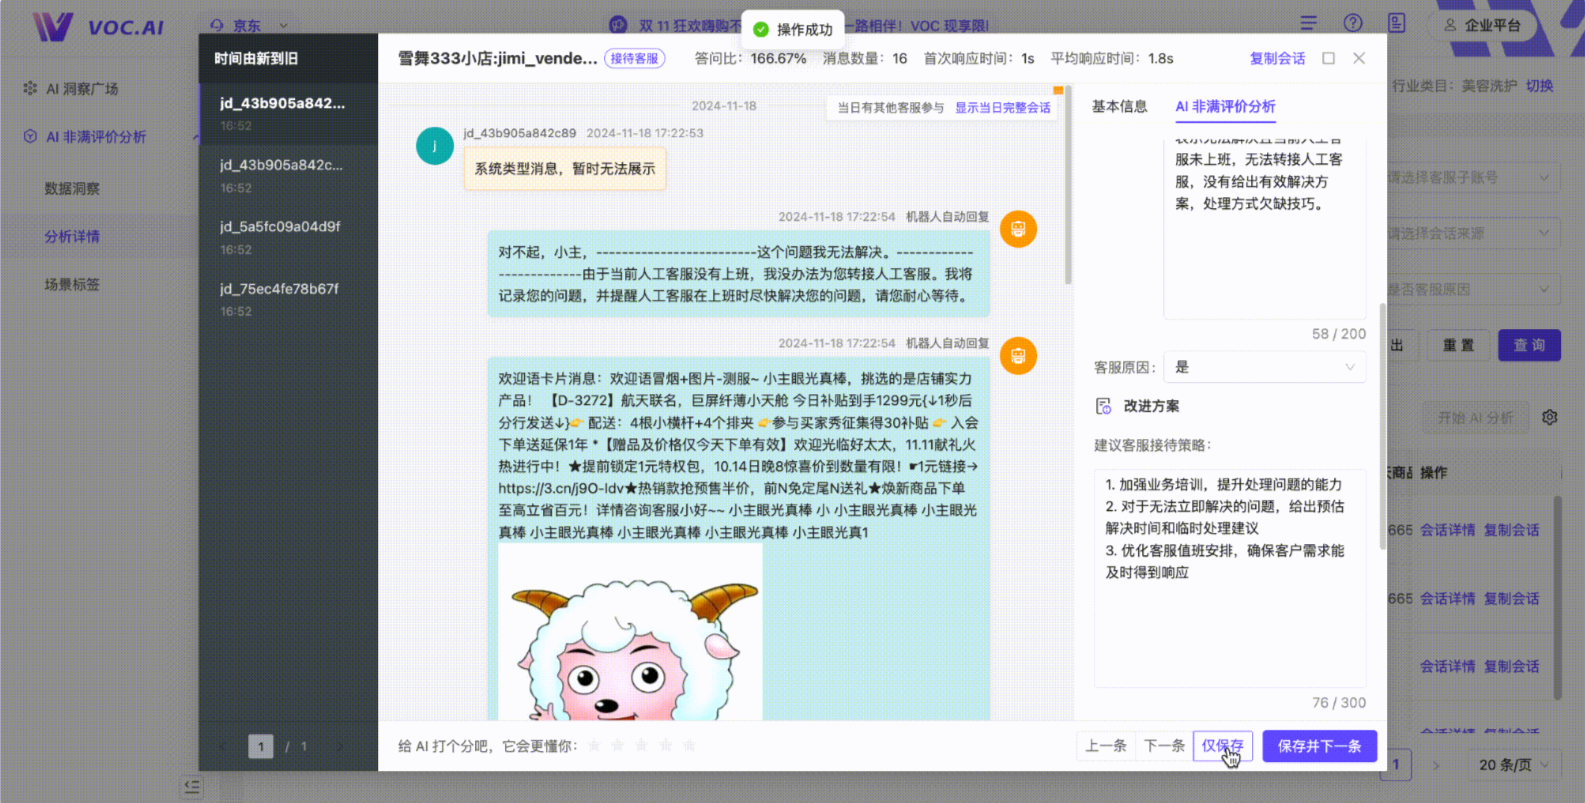Viewport: 1585px width, 803px height.
Task: Click the 双11 banner announcement icon
Action: [619, 25]
